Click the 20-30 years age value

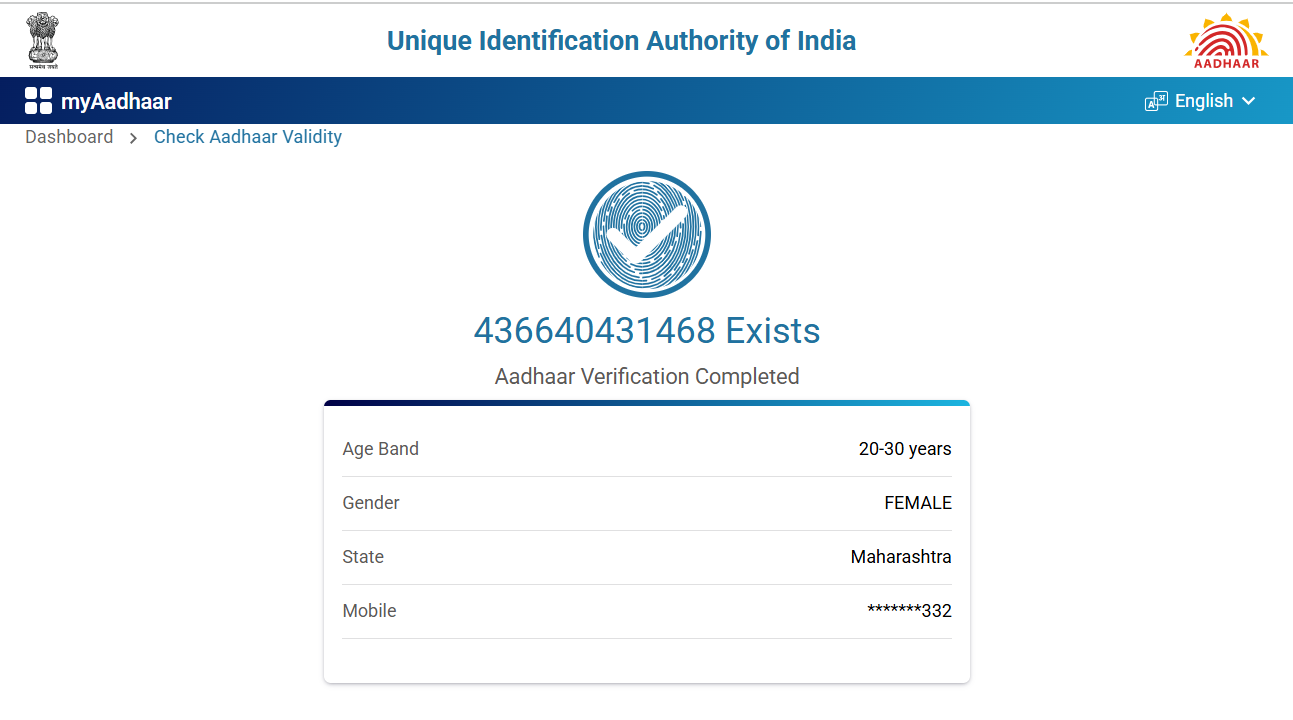[905, 449]
